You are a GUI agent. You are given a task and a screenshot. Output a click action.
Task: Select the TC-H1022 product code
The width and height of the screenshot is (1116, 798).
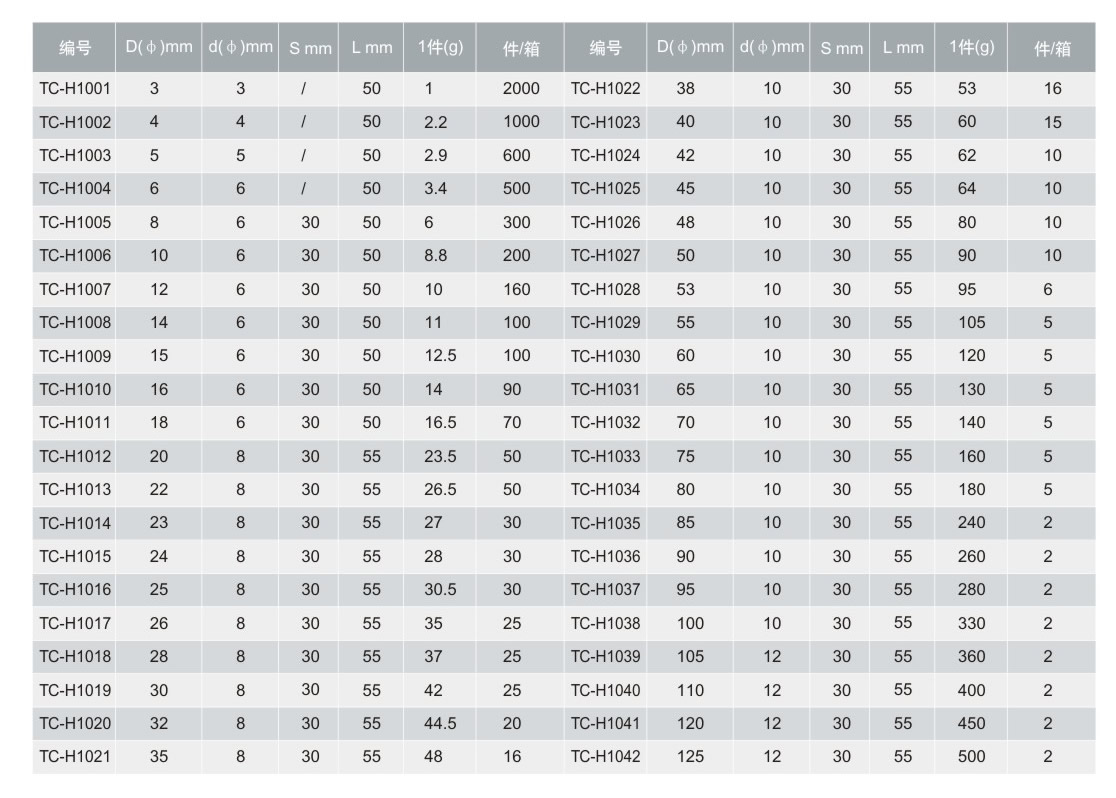(x=605, y=89)
